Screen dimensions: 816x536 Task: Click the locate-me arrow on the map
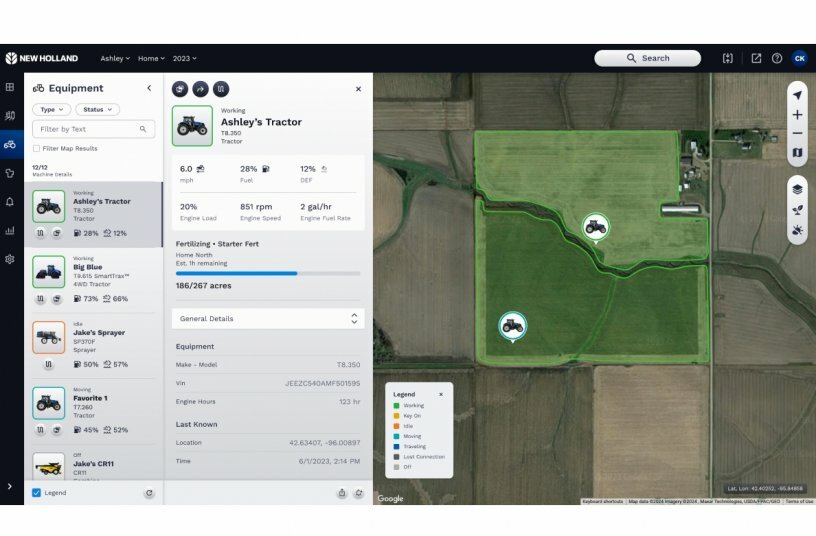click(x=797, y=95)
